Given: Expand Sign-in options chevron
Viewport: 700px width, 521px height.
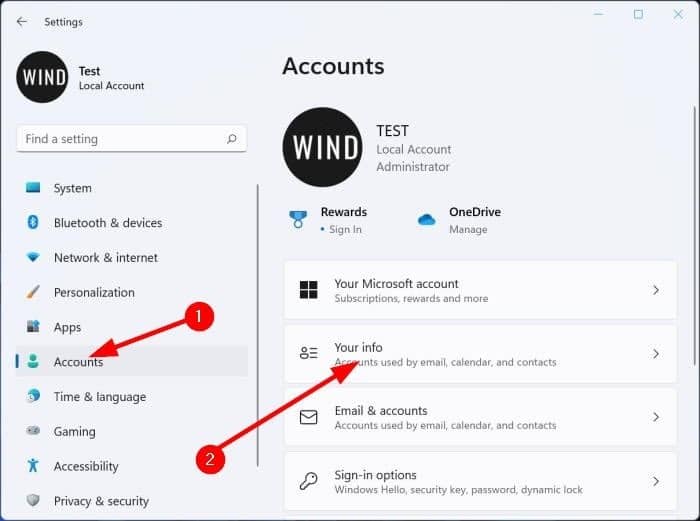Looking at the screenshot, I should point(655,481).
